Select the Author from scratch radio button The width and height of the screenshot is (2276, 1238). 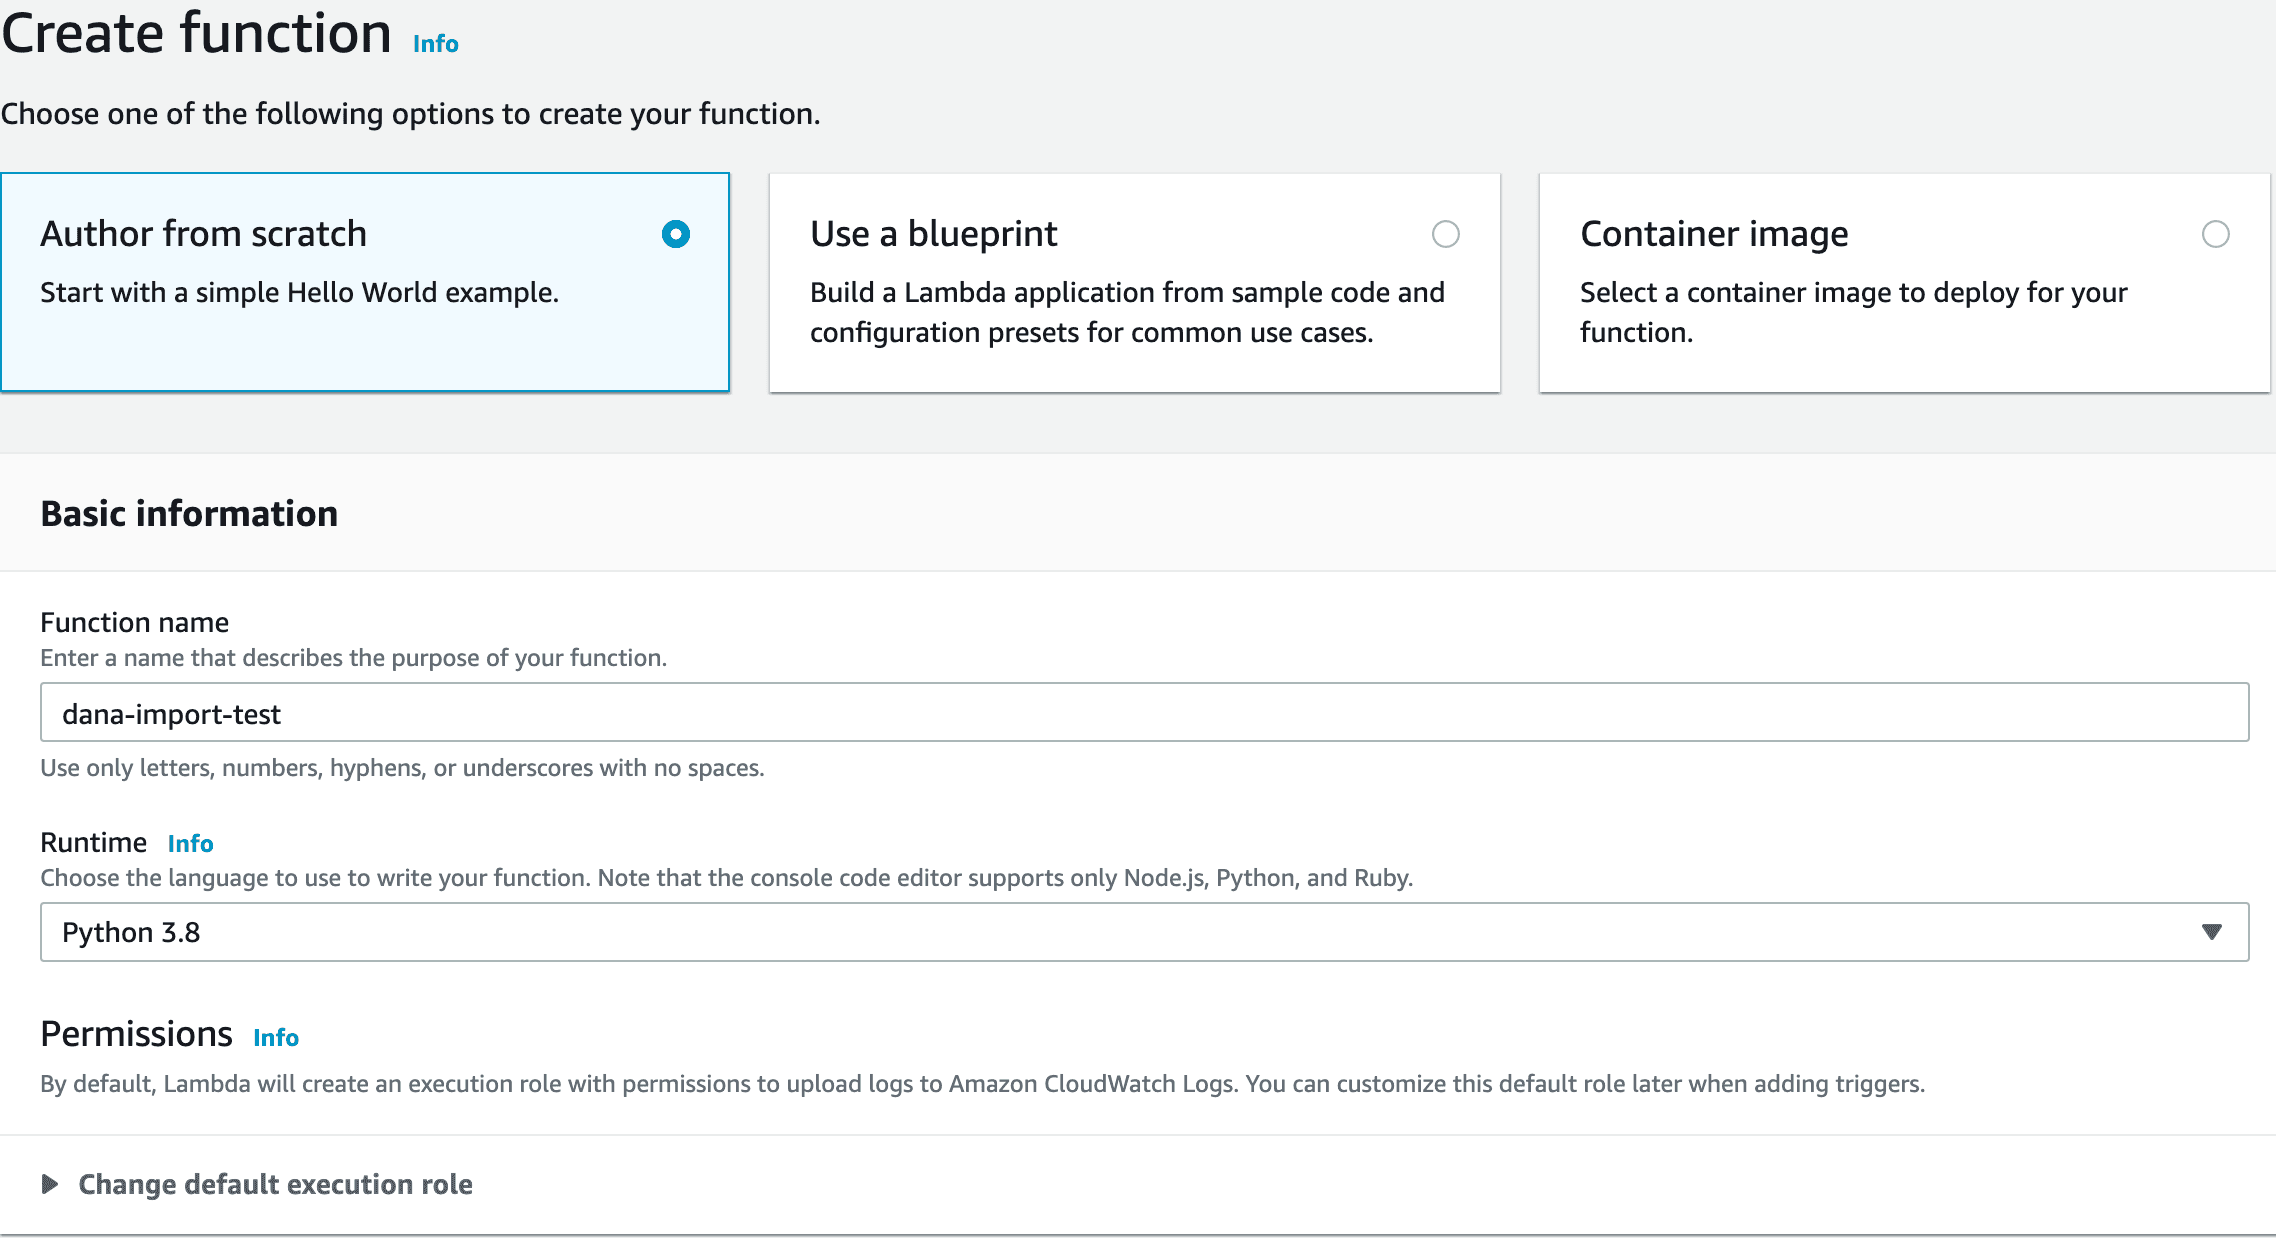click(676, 234)
